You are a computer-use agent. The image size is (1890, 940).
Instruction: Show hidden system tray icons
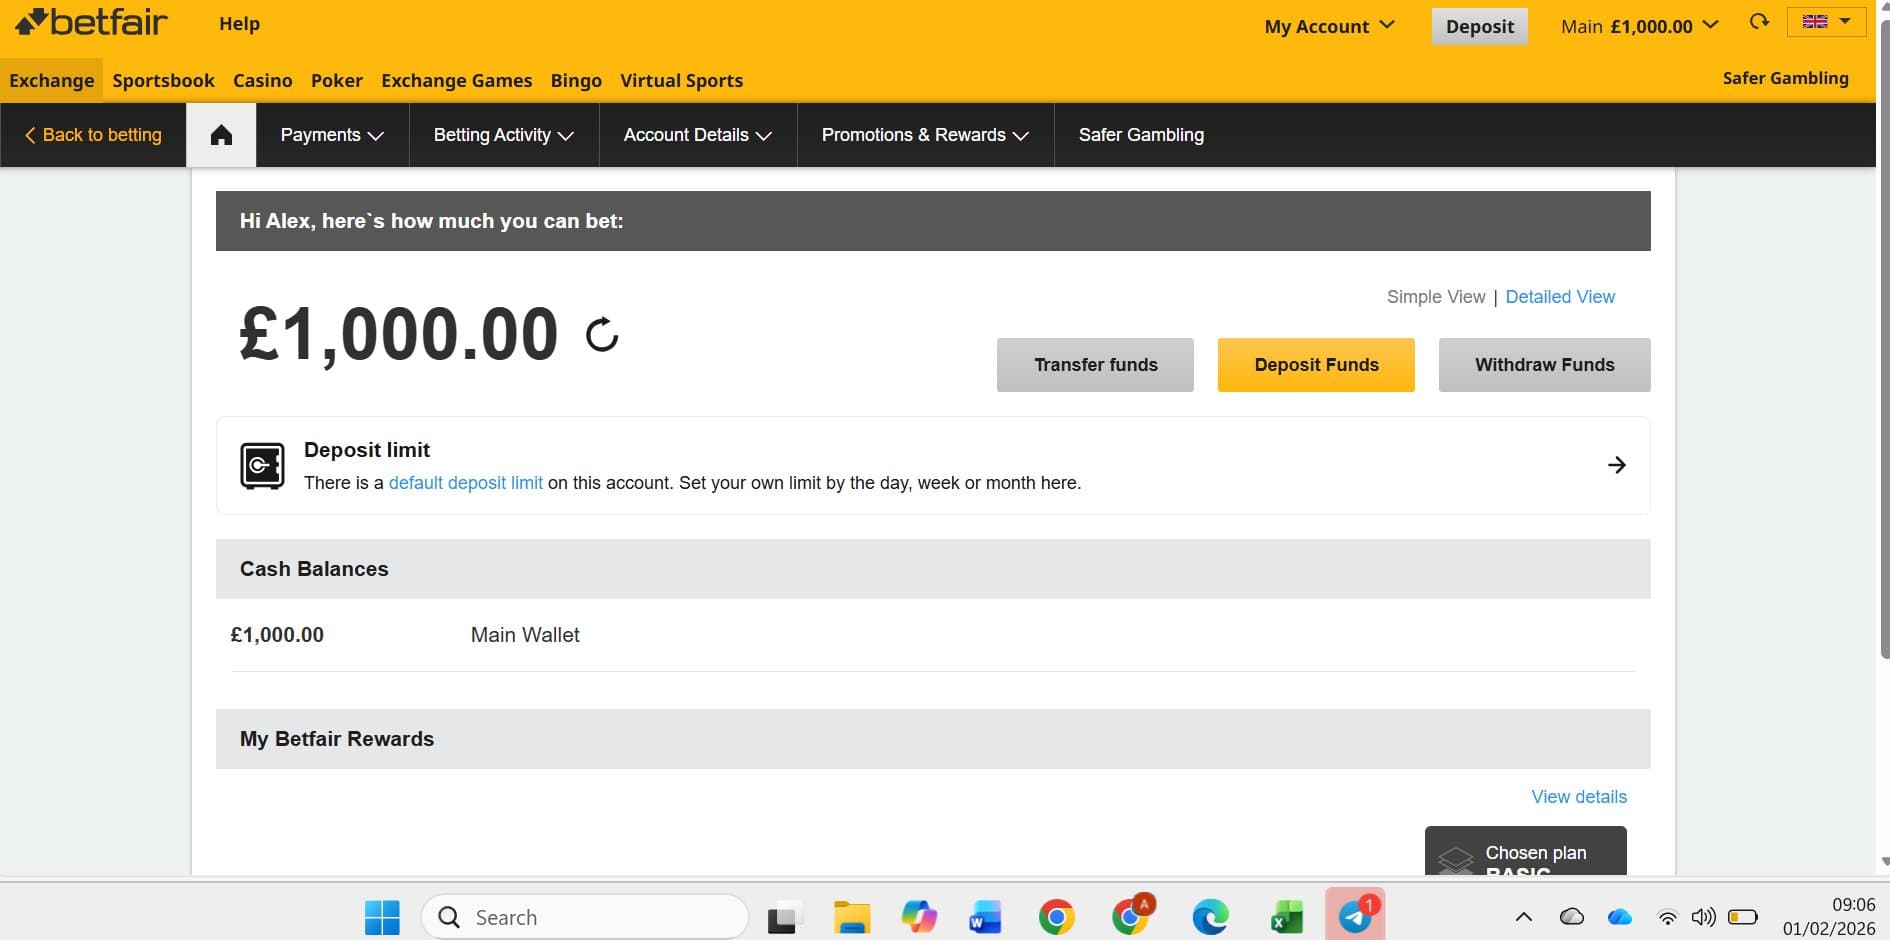pos(1524,917)
